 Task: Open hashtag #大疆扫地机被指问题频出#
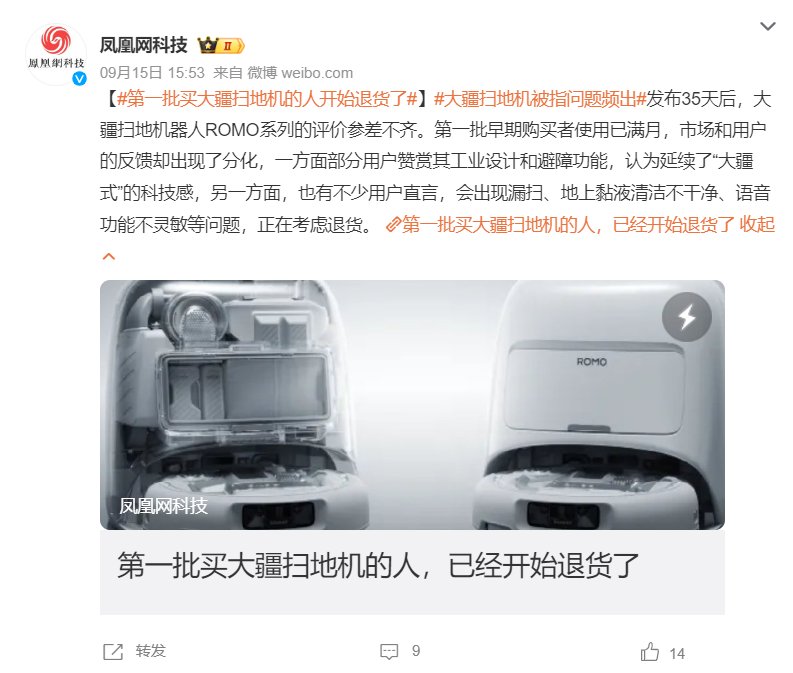point(540,99)
